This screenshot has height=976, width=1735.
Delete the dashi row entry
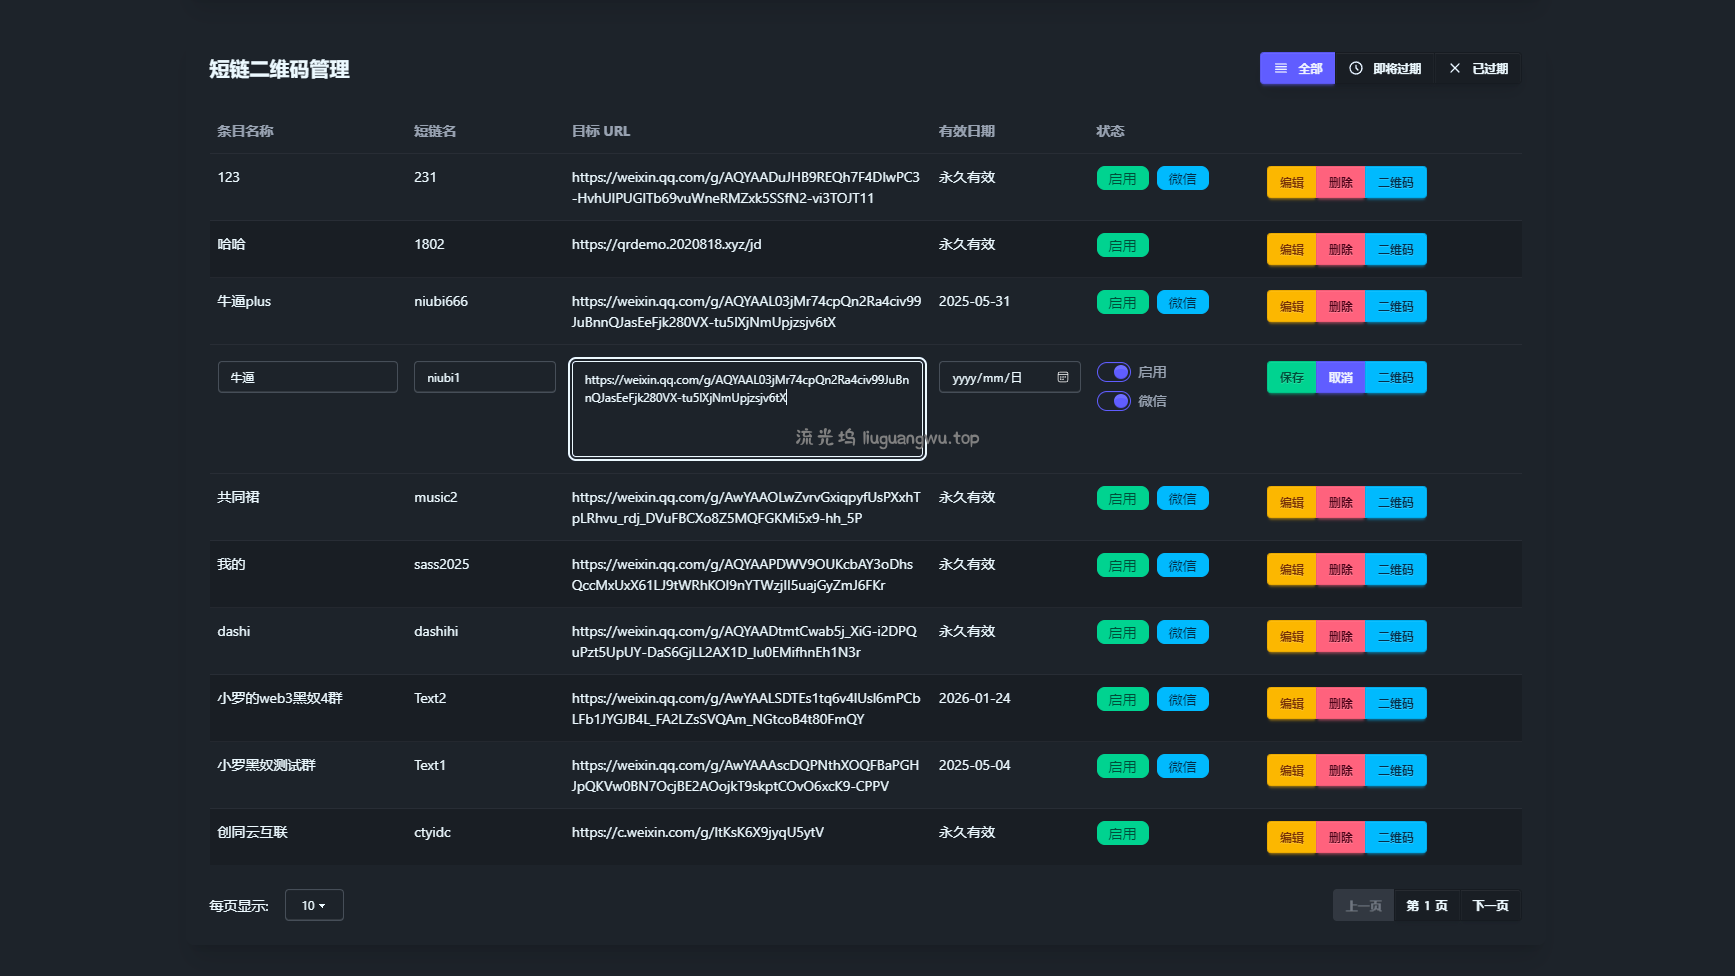pos(1340,637)
